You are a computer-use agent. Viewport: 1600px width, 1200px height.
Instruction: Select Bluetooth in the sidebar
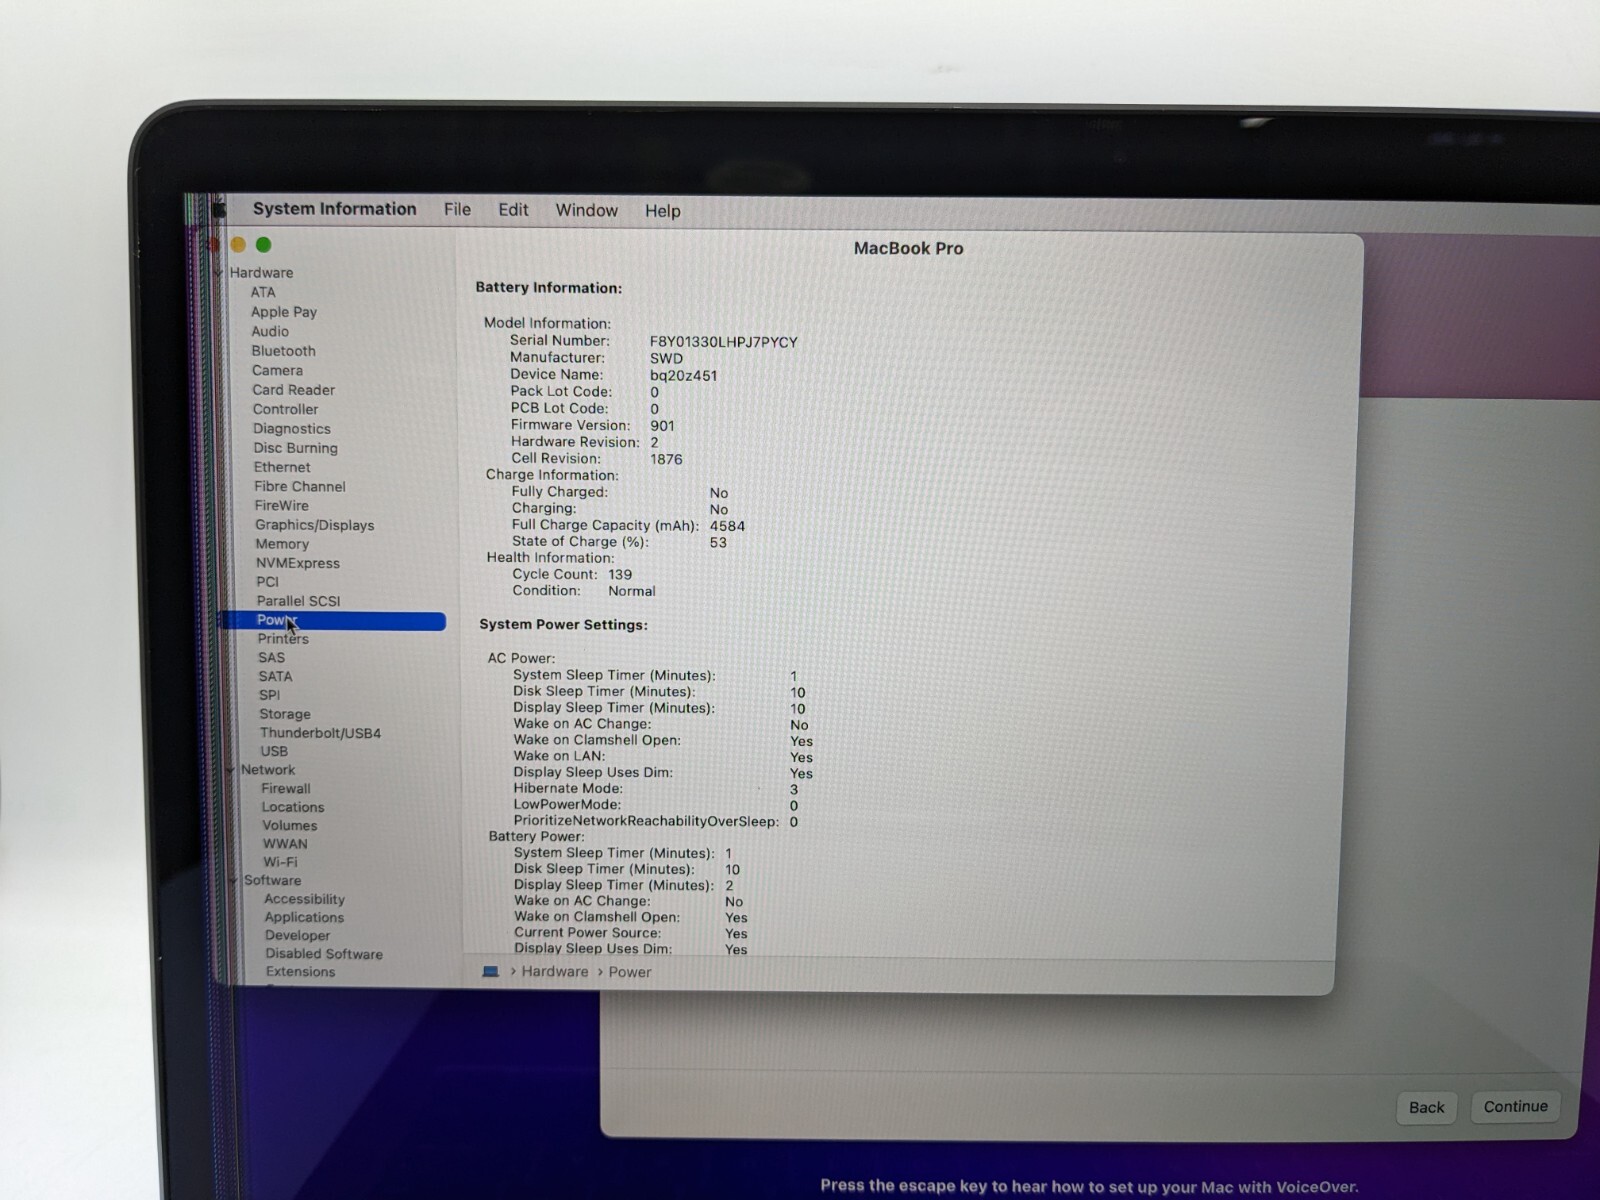click(x=283, y=351)
